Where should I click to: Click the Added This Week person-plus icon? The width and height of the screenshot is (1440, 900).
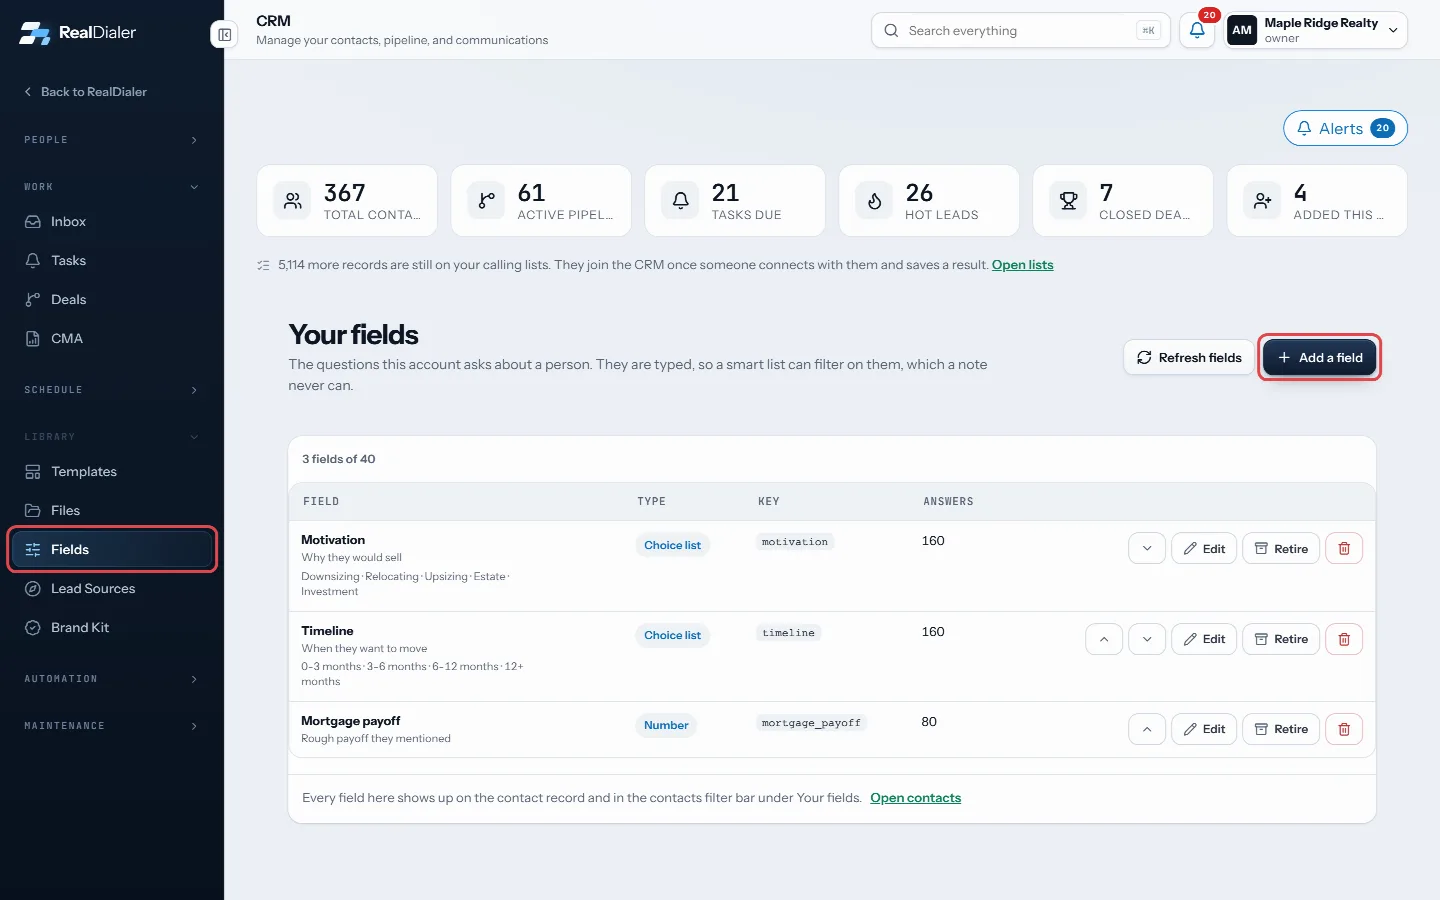(x=1262, y=201)
